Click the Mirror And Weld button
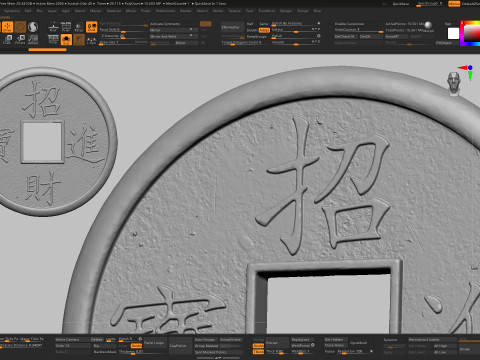Viewport: 480px width, 360px height. pos(174,36)
